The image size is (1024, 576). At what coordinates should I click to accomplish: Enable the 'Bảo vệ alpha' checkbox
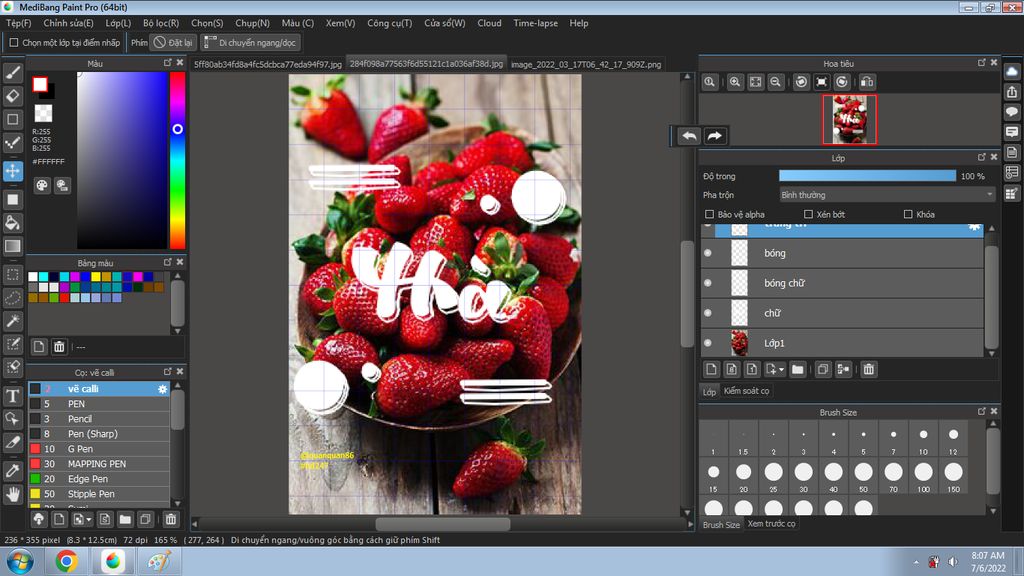709,214
